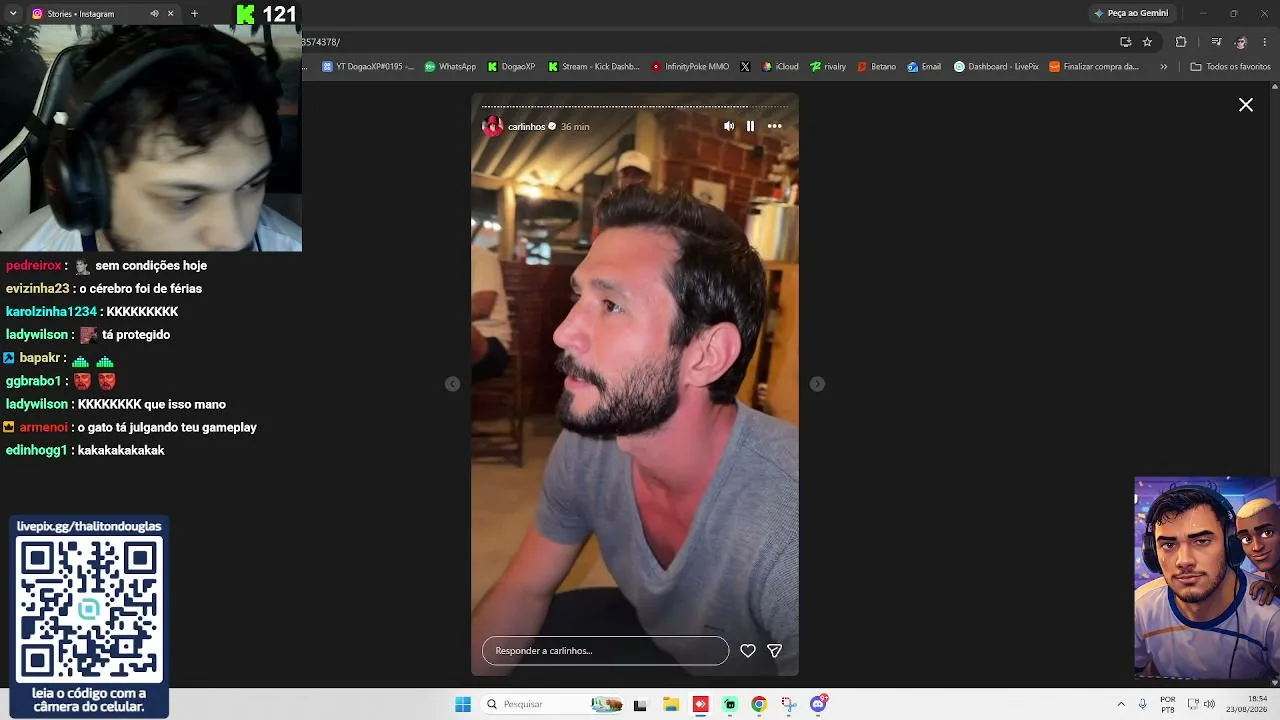Expand the hidden bookmarks chevron
The height and width of the screenshot is (720, 1280).
(1163, 67)
